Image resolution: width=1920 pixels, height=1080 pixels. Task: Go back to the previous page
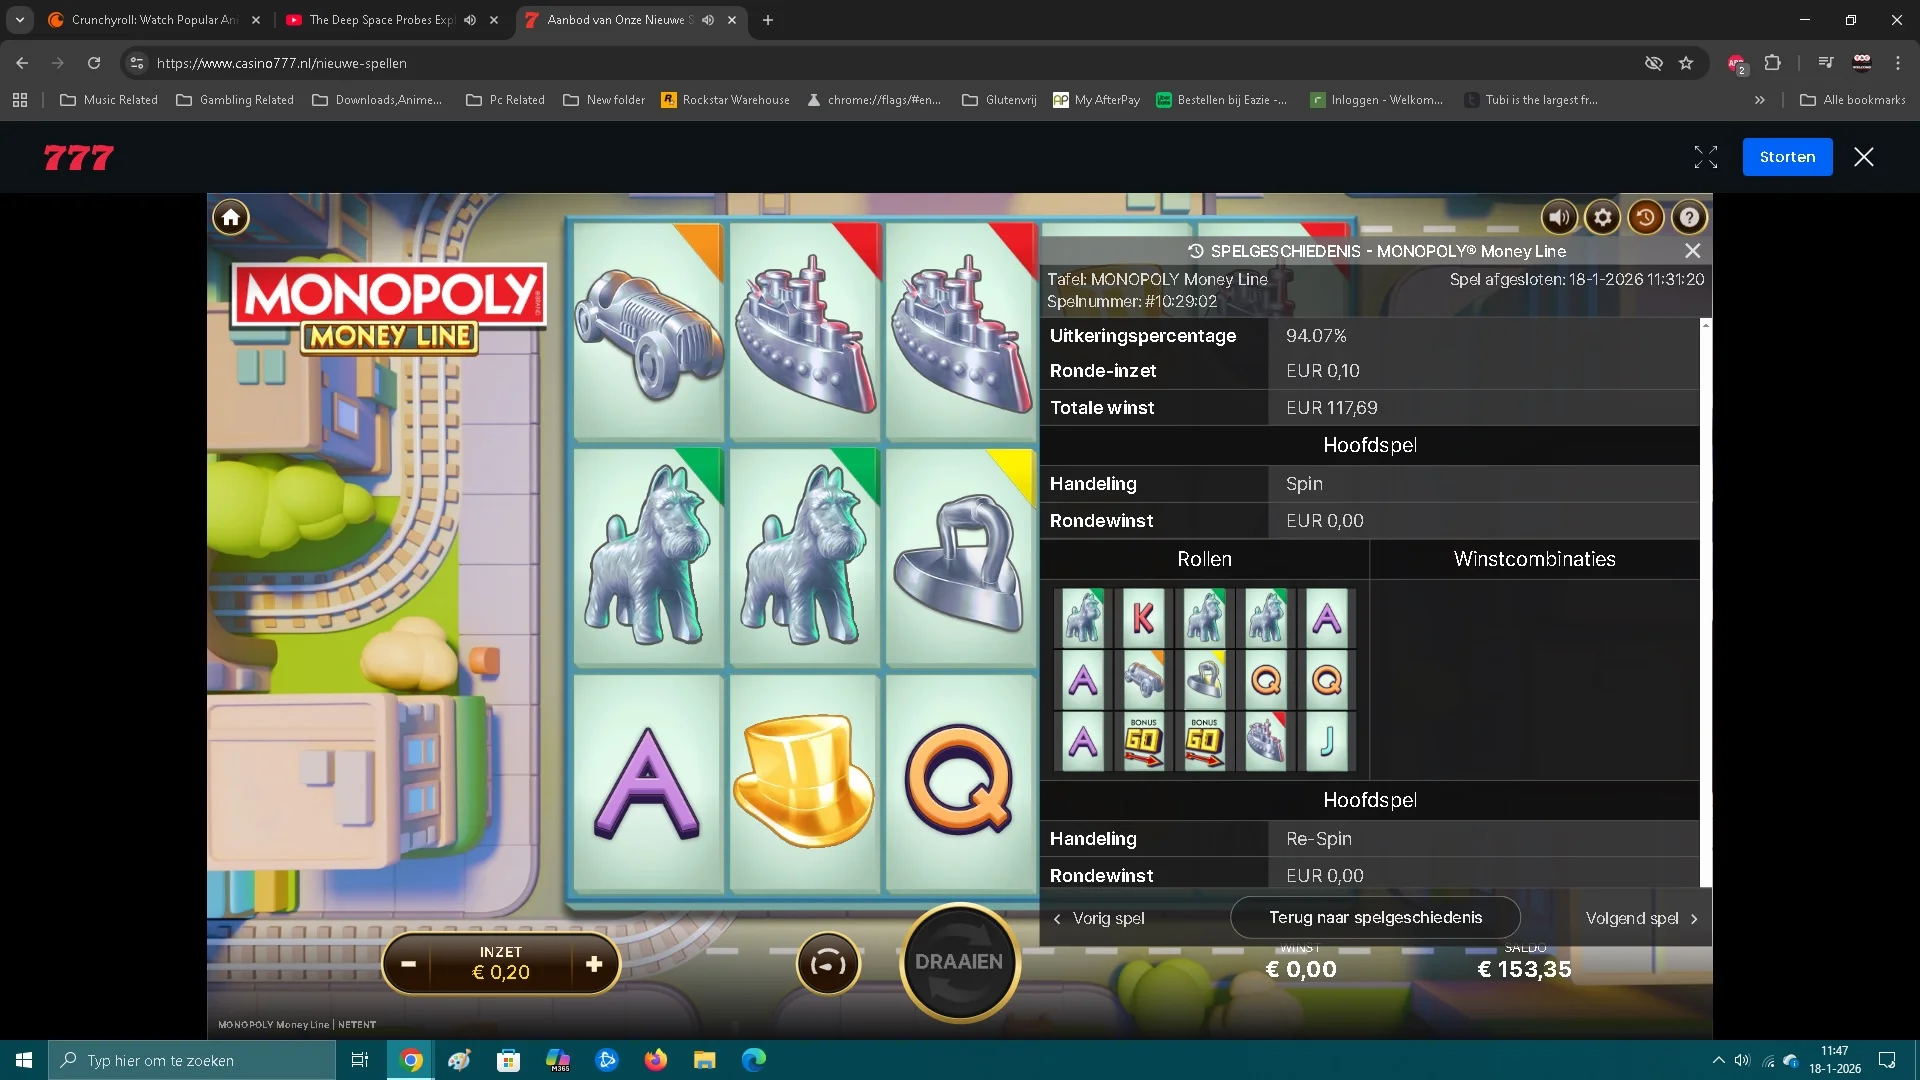[22, 63]
